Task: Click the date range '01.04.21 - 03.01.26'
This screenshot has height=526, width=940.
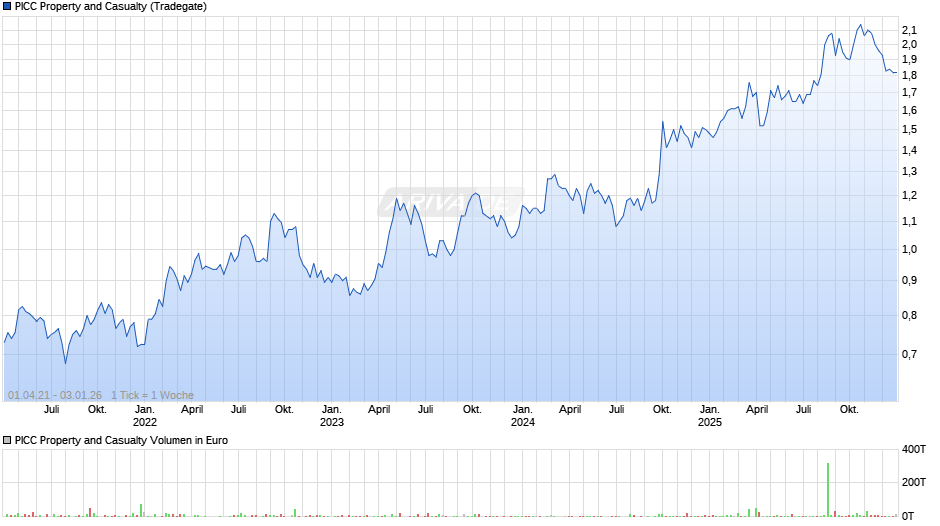Action: (x=55, y=395)
